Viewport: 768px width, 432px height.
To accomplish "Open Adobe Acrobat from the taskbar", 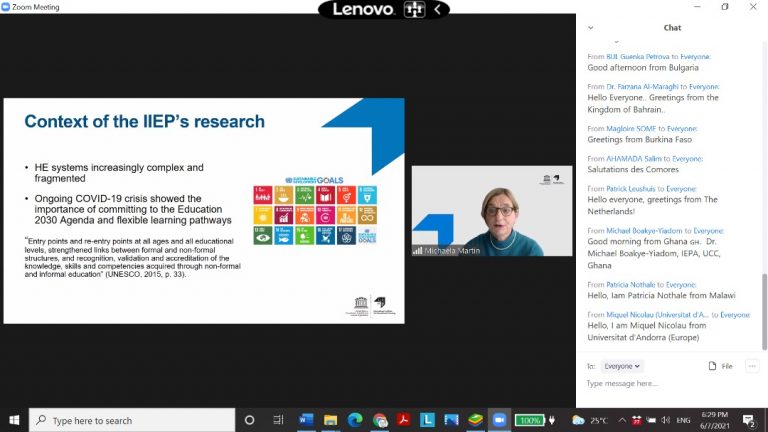I will coord(404,420).
